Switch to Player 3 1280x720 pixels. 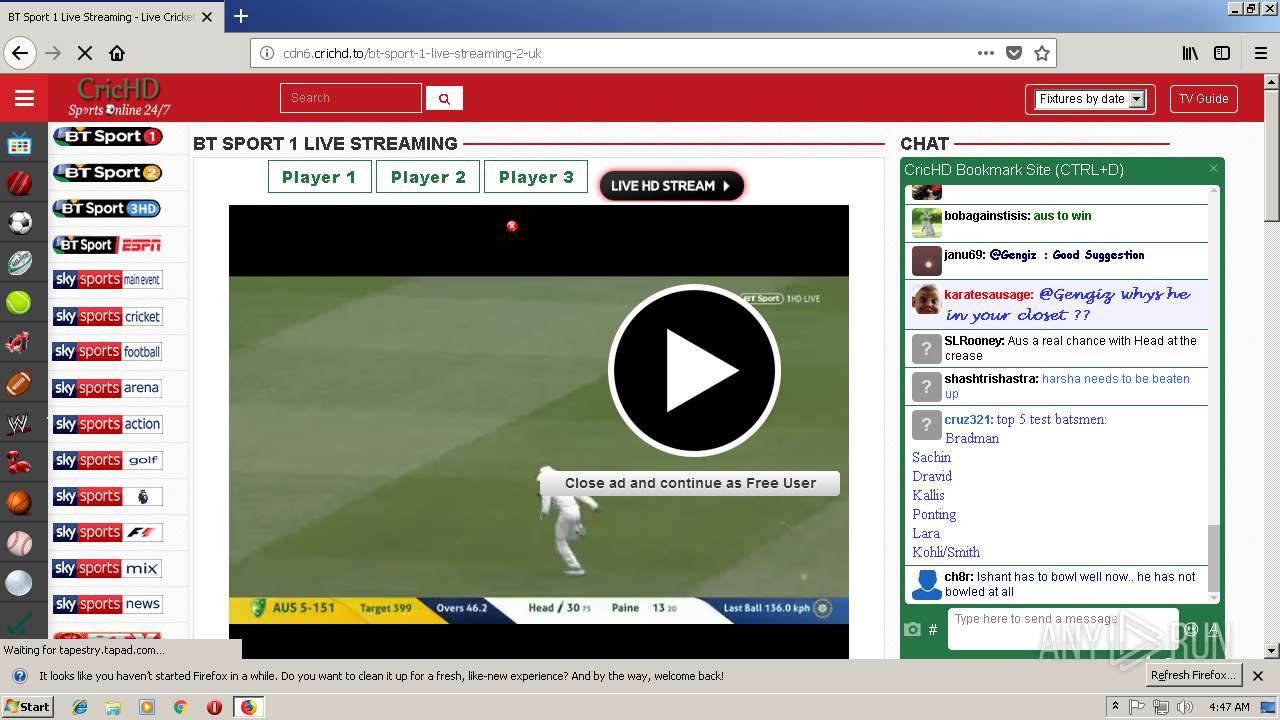[536, 177]
